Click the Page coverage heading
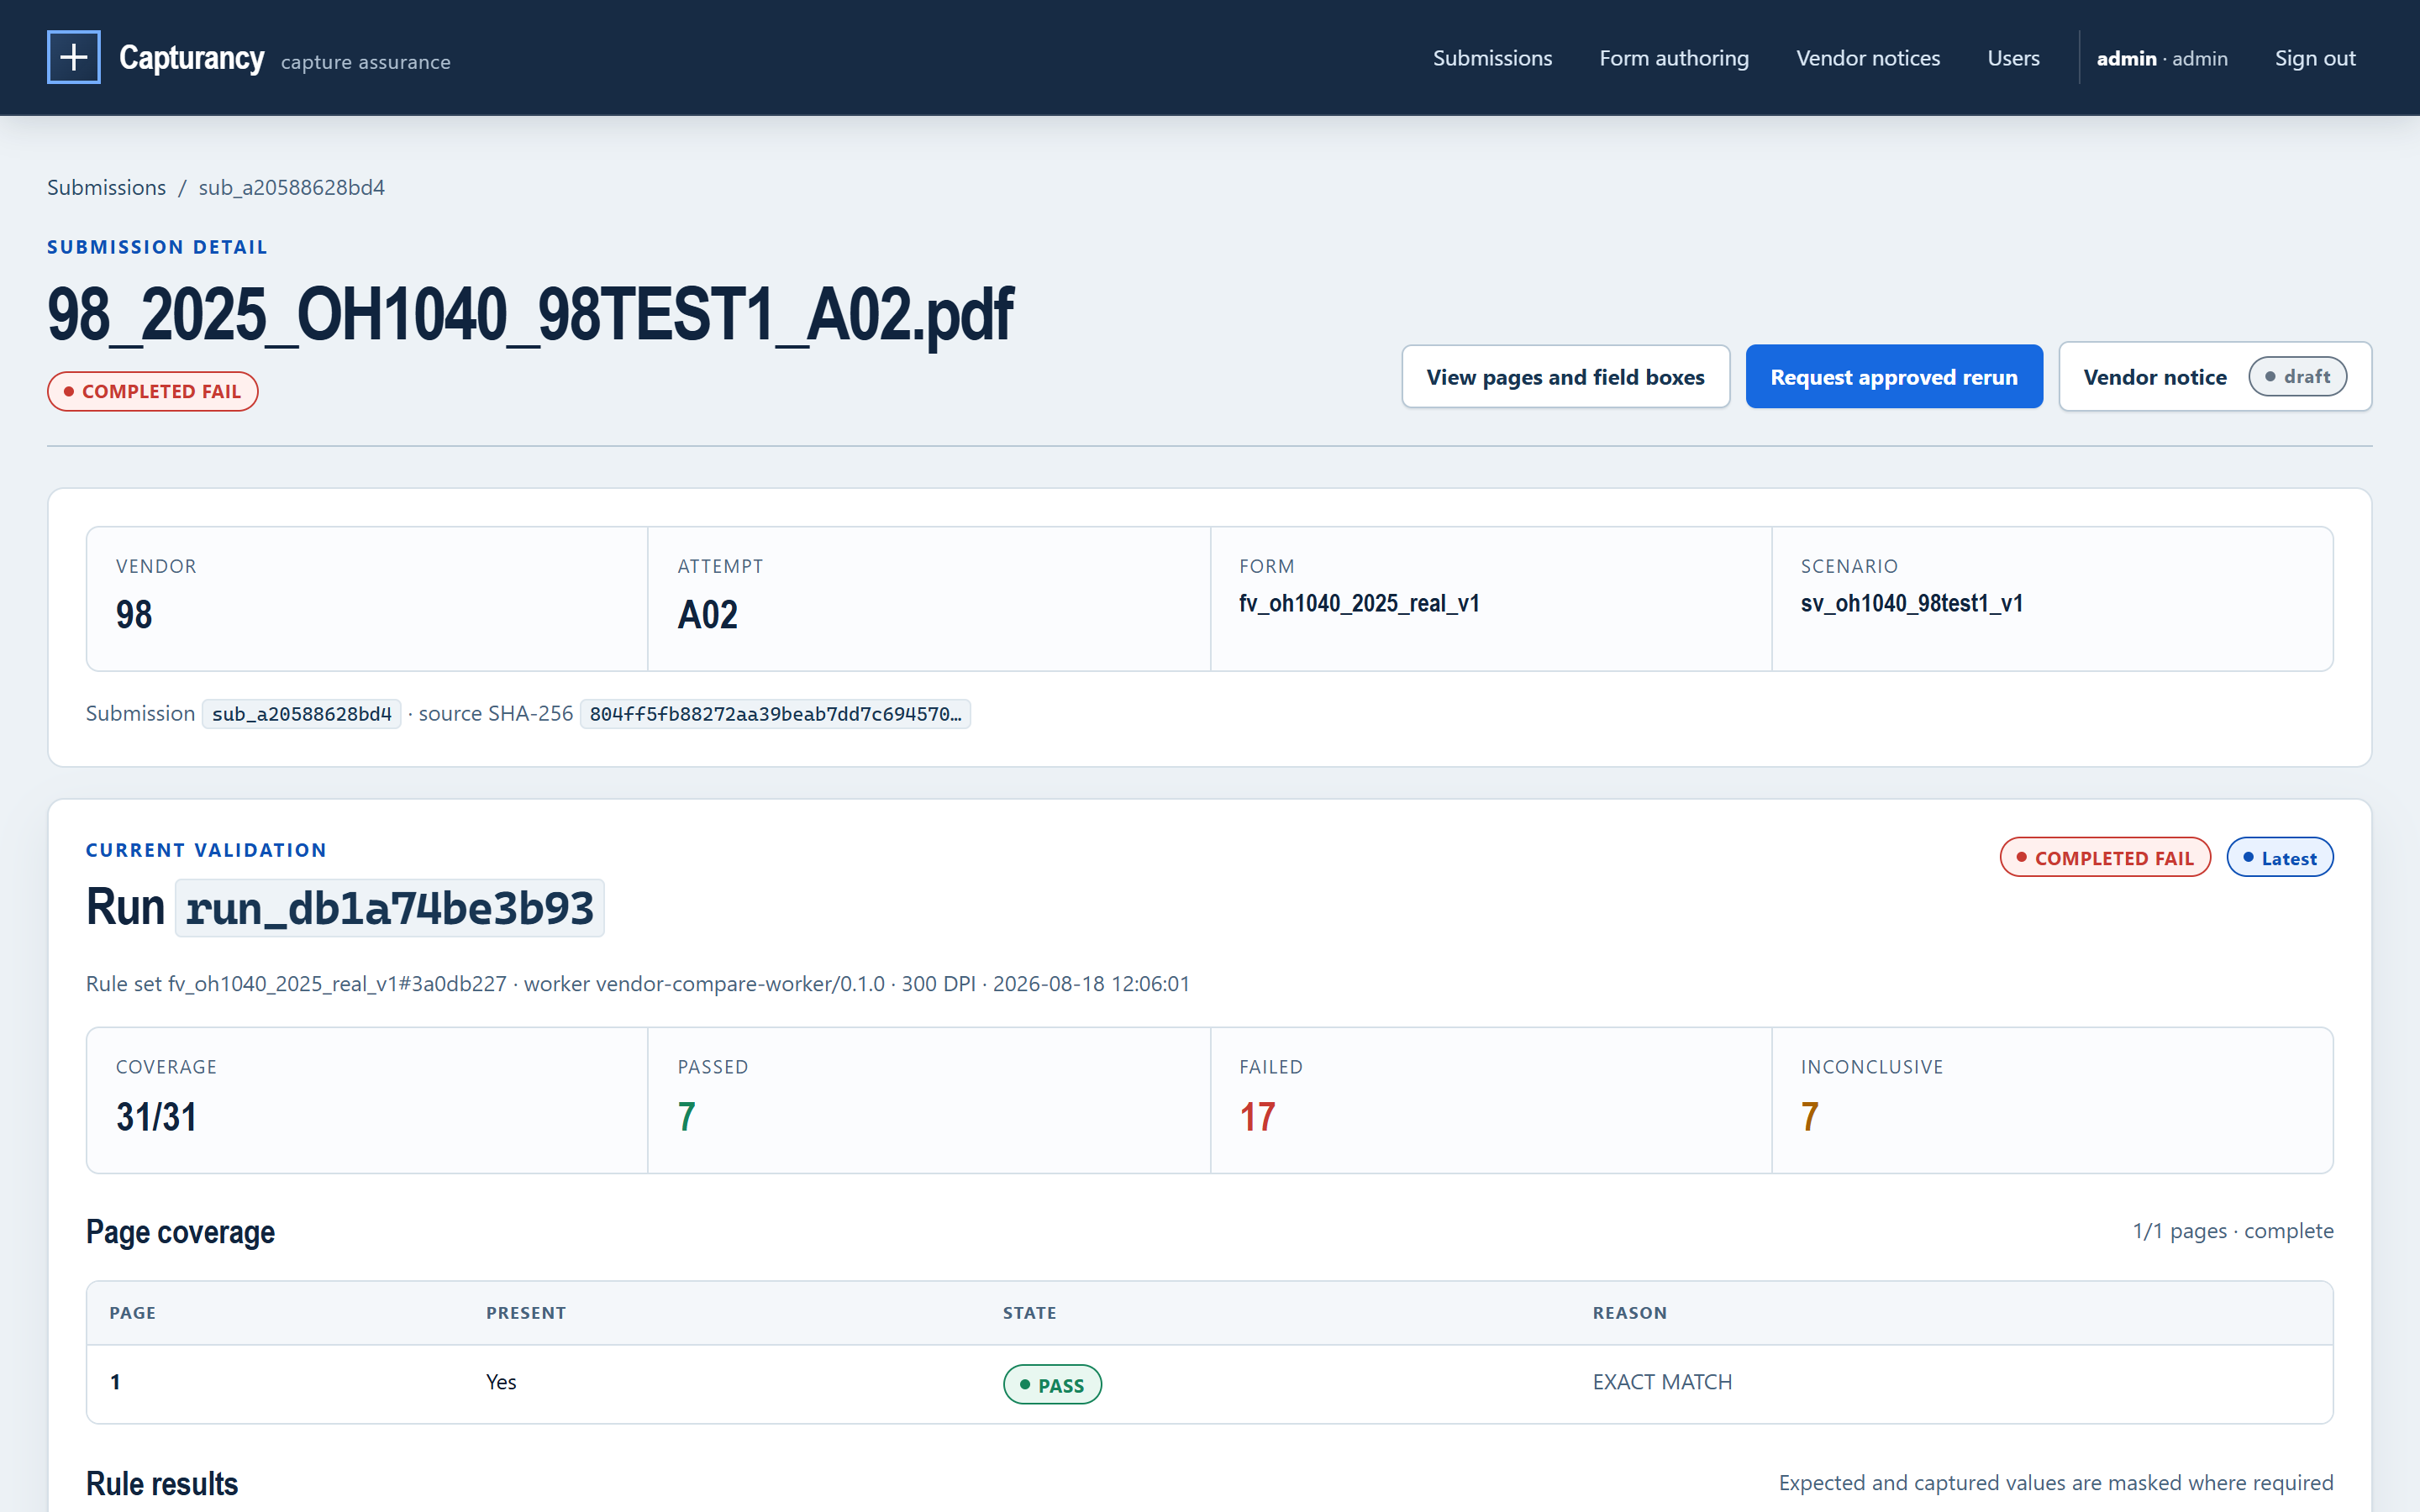 pyautogui.click(x=180, y=1232)
